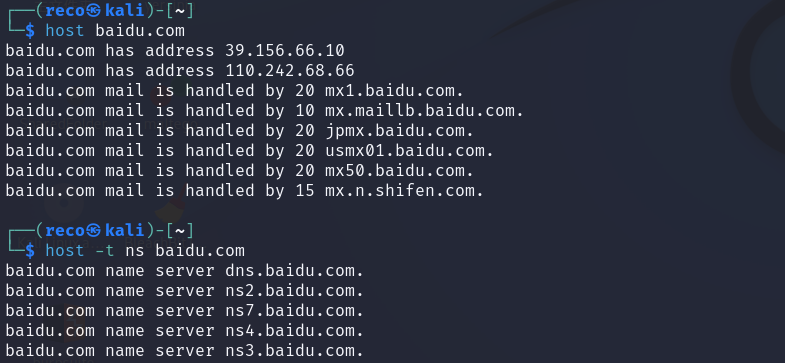This screenshot has height=363, width=785.
Task: Click the dns.baidu.com name server
Action: pos(294,271)
